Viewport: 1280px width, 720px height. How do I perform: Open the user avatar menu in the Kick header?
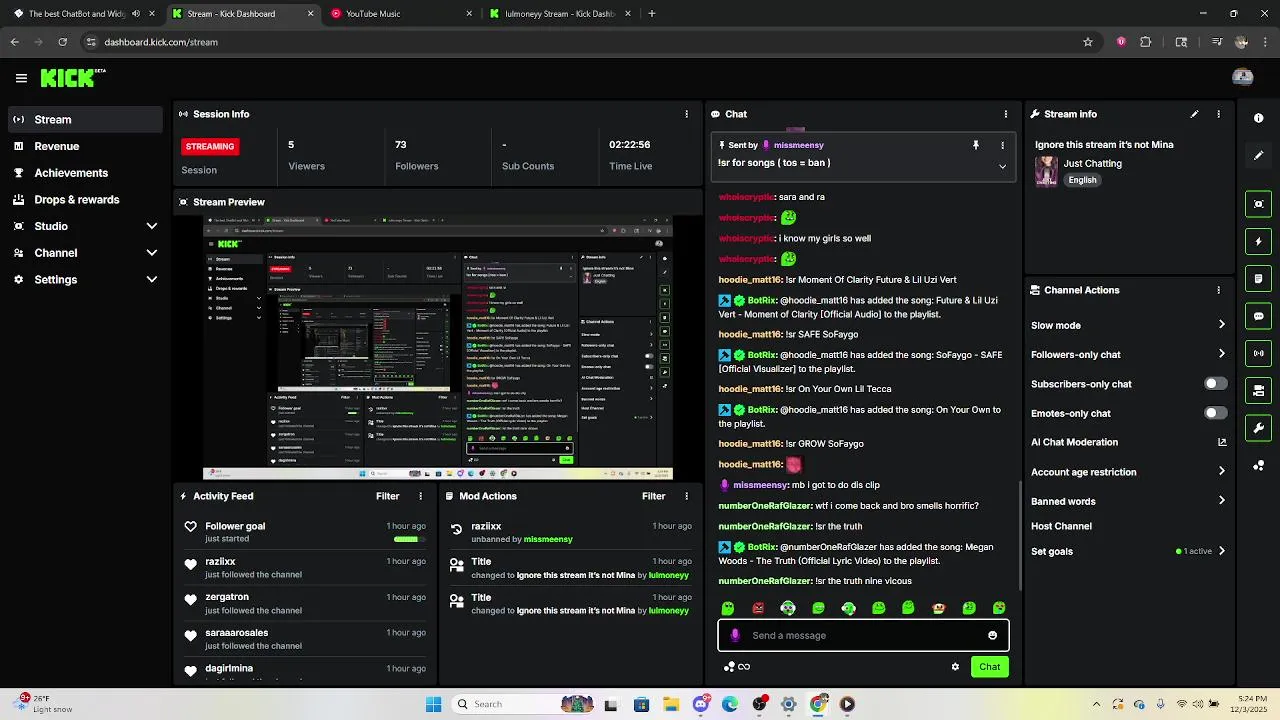[1243, 77]
